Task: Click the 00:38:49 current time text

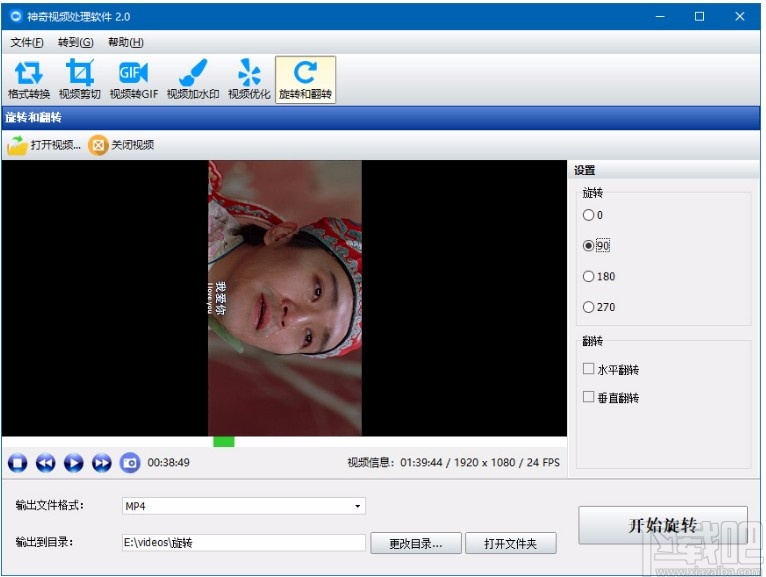Action: coord(169,463)
